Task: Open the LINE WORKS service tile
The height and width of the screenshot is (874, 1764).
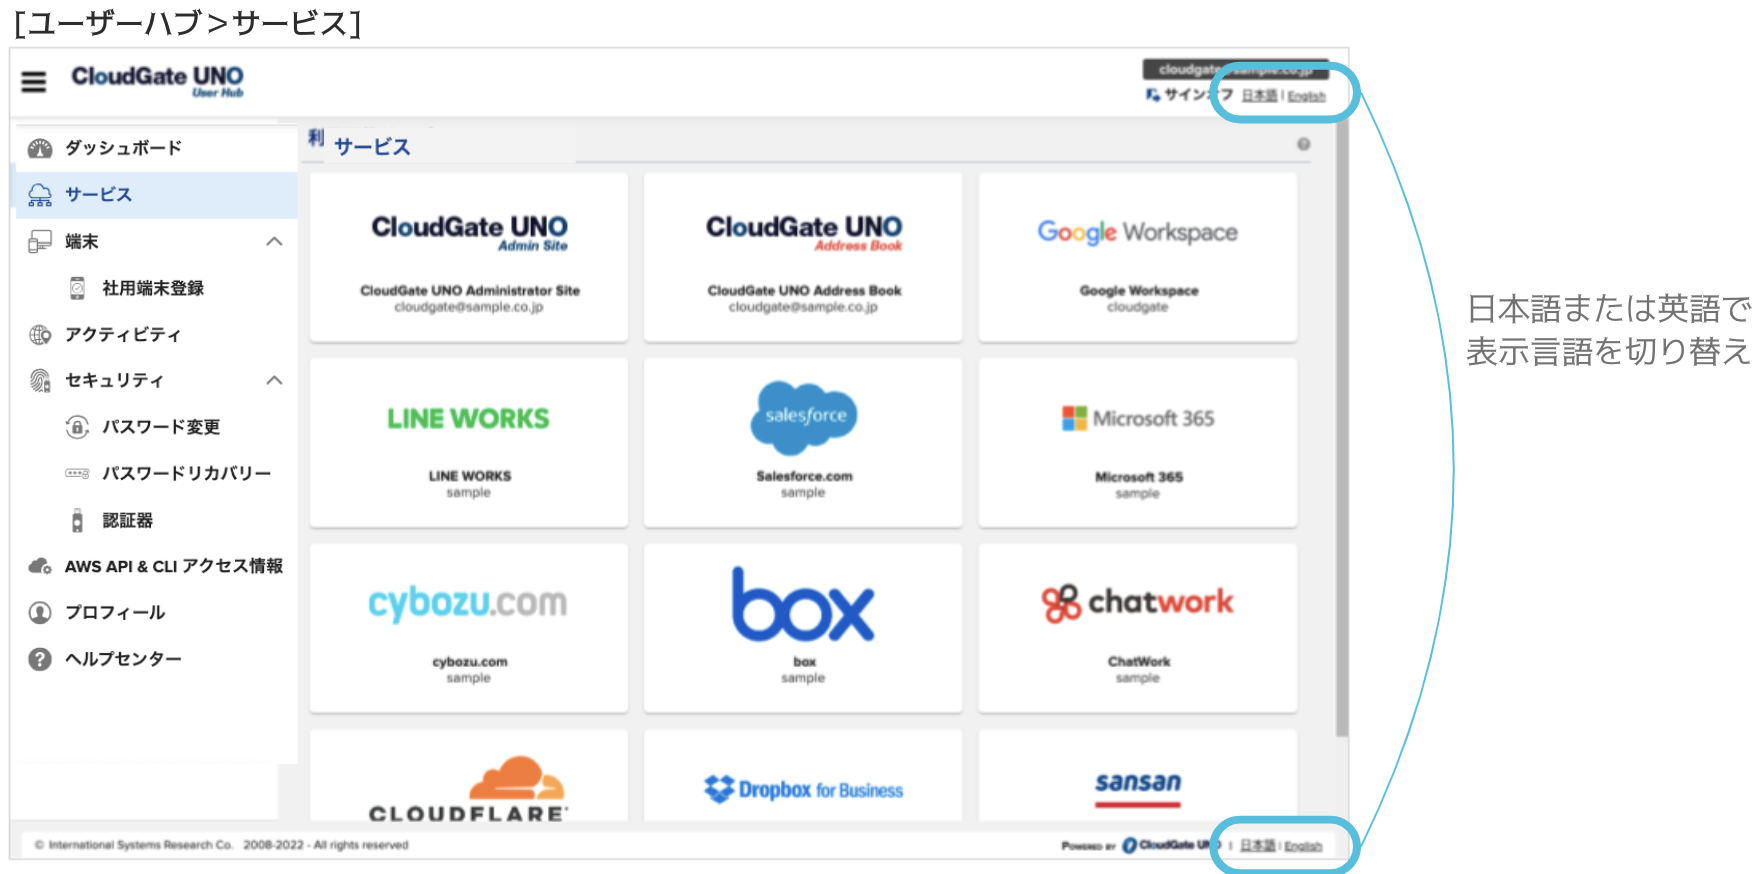Action: tap(469, 443)
